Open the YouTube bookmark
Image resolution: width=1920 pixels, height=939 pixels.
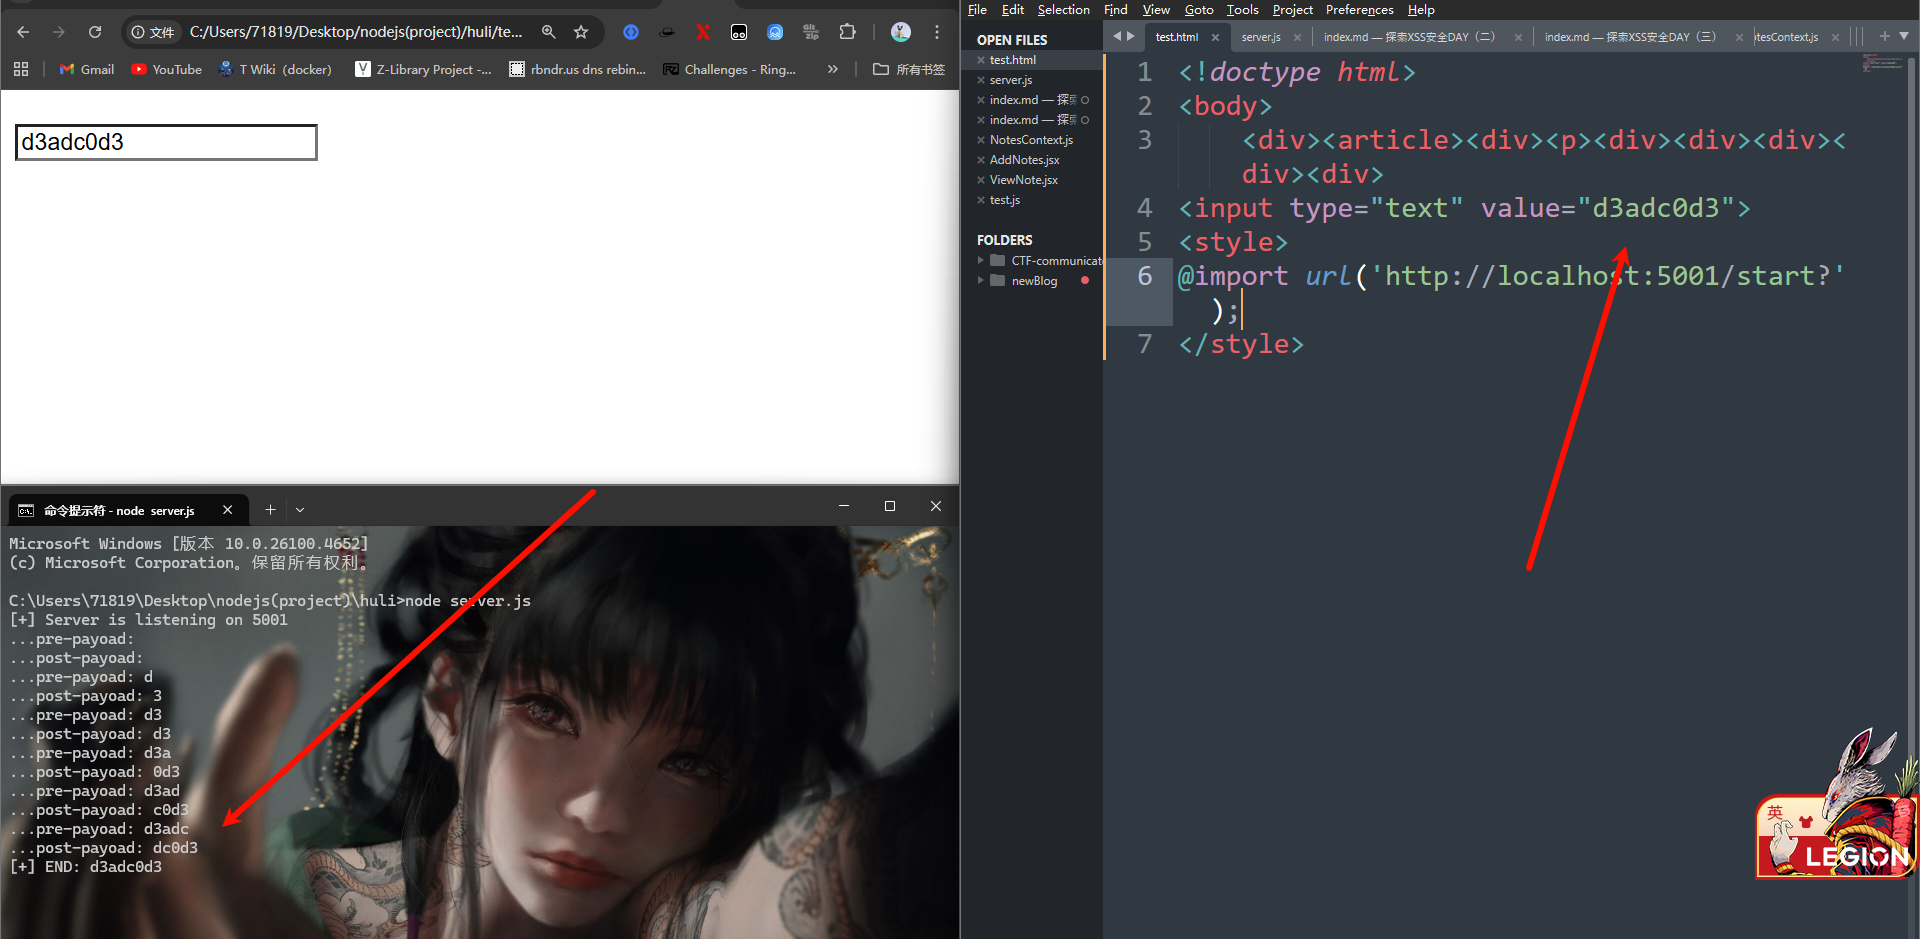pos(167,69)
